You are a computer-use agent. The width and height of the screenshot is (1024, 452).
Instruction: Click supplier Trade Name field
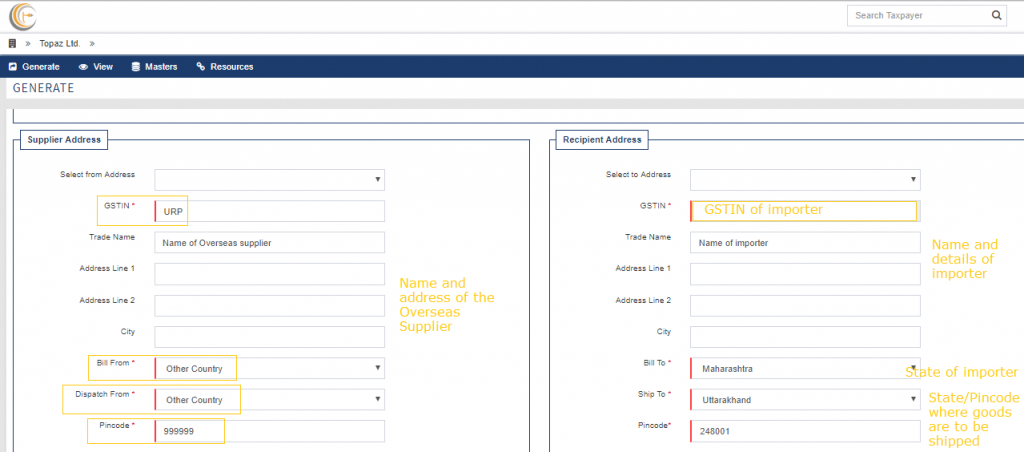point(270,242)
